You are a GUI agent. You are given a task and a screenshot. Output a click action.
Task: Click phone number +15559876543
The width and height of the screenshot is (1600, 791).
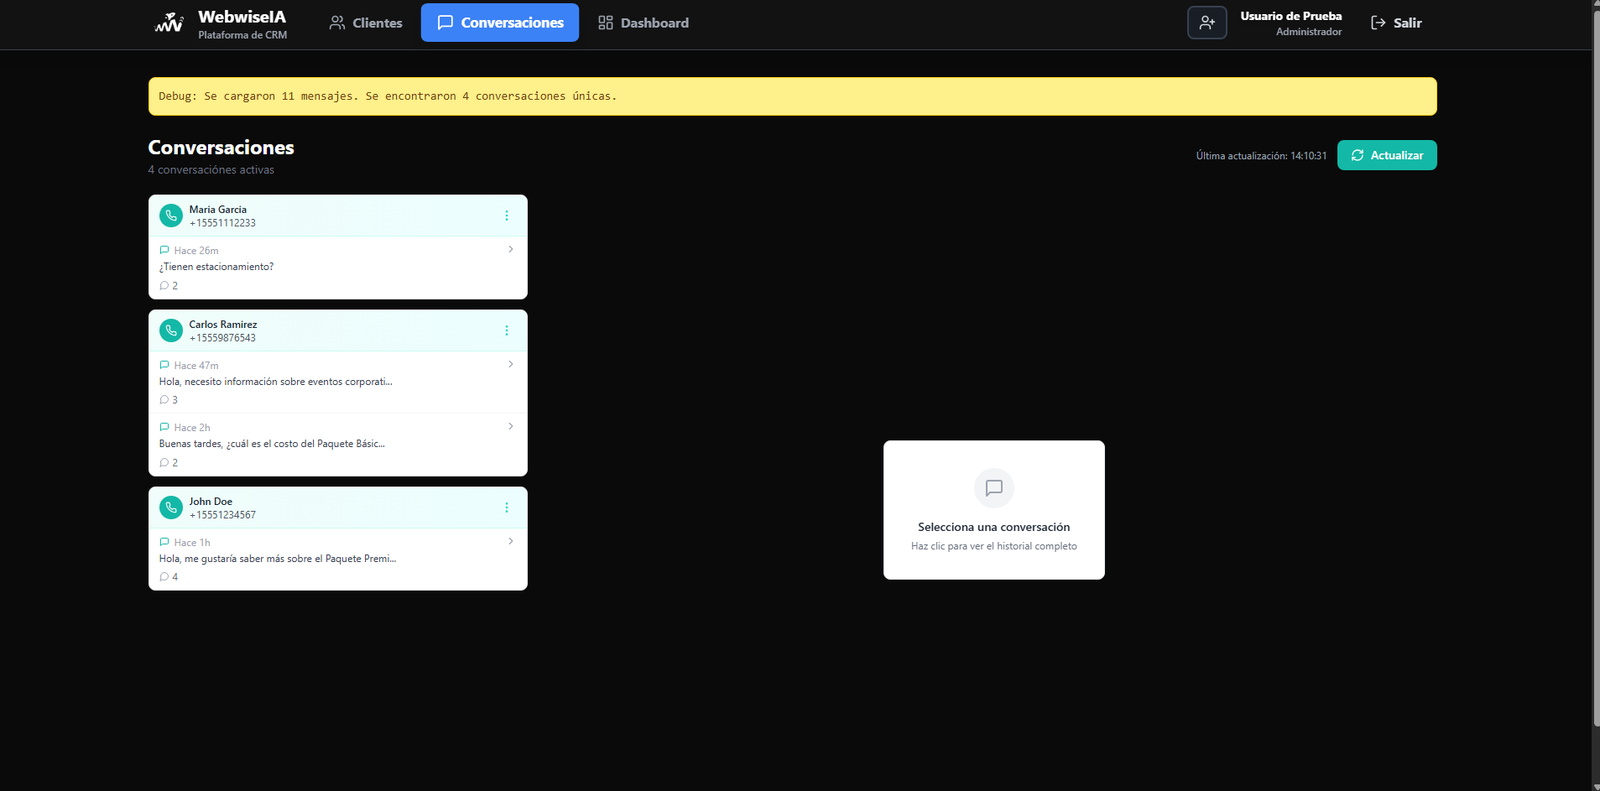coord(223,338)
